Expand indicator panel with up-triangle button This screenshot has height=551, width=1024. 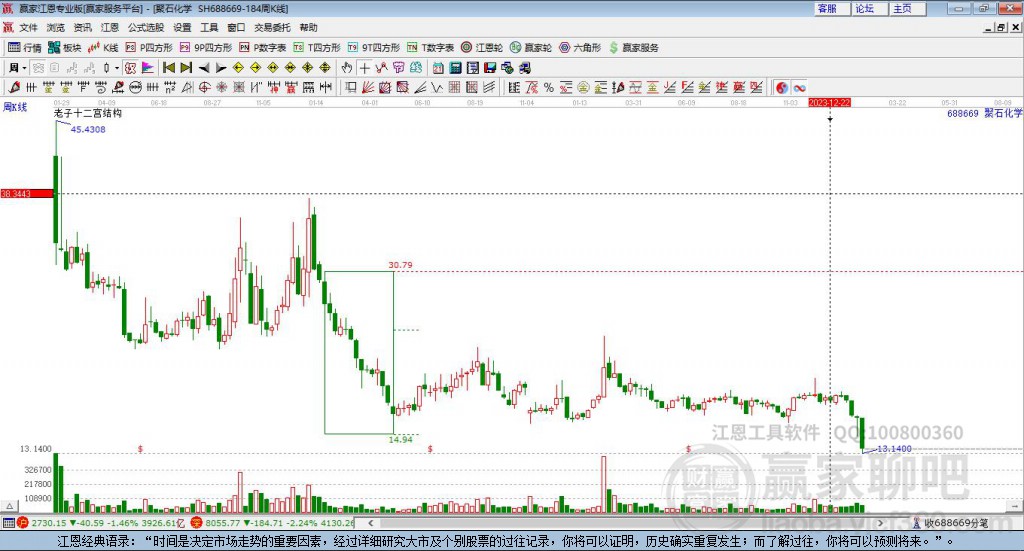point(9,506)
